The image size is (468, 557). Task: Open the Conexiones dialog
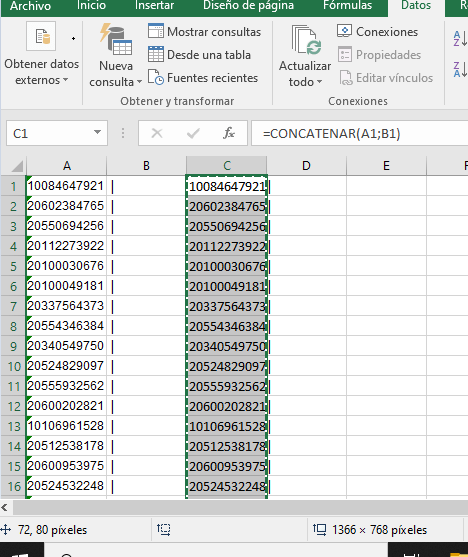tap(377, 32)
